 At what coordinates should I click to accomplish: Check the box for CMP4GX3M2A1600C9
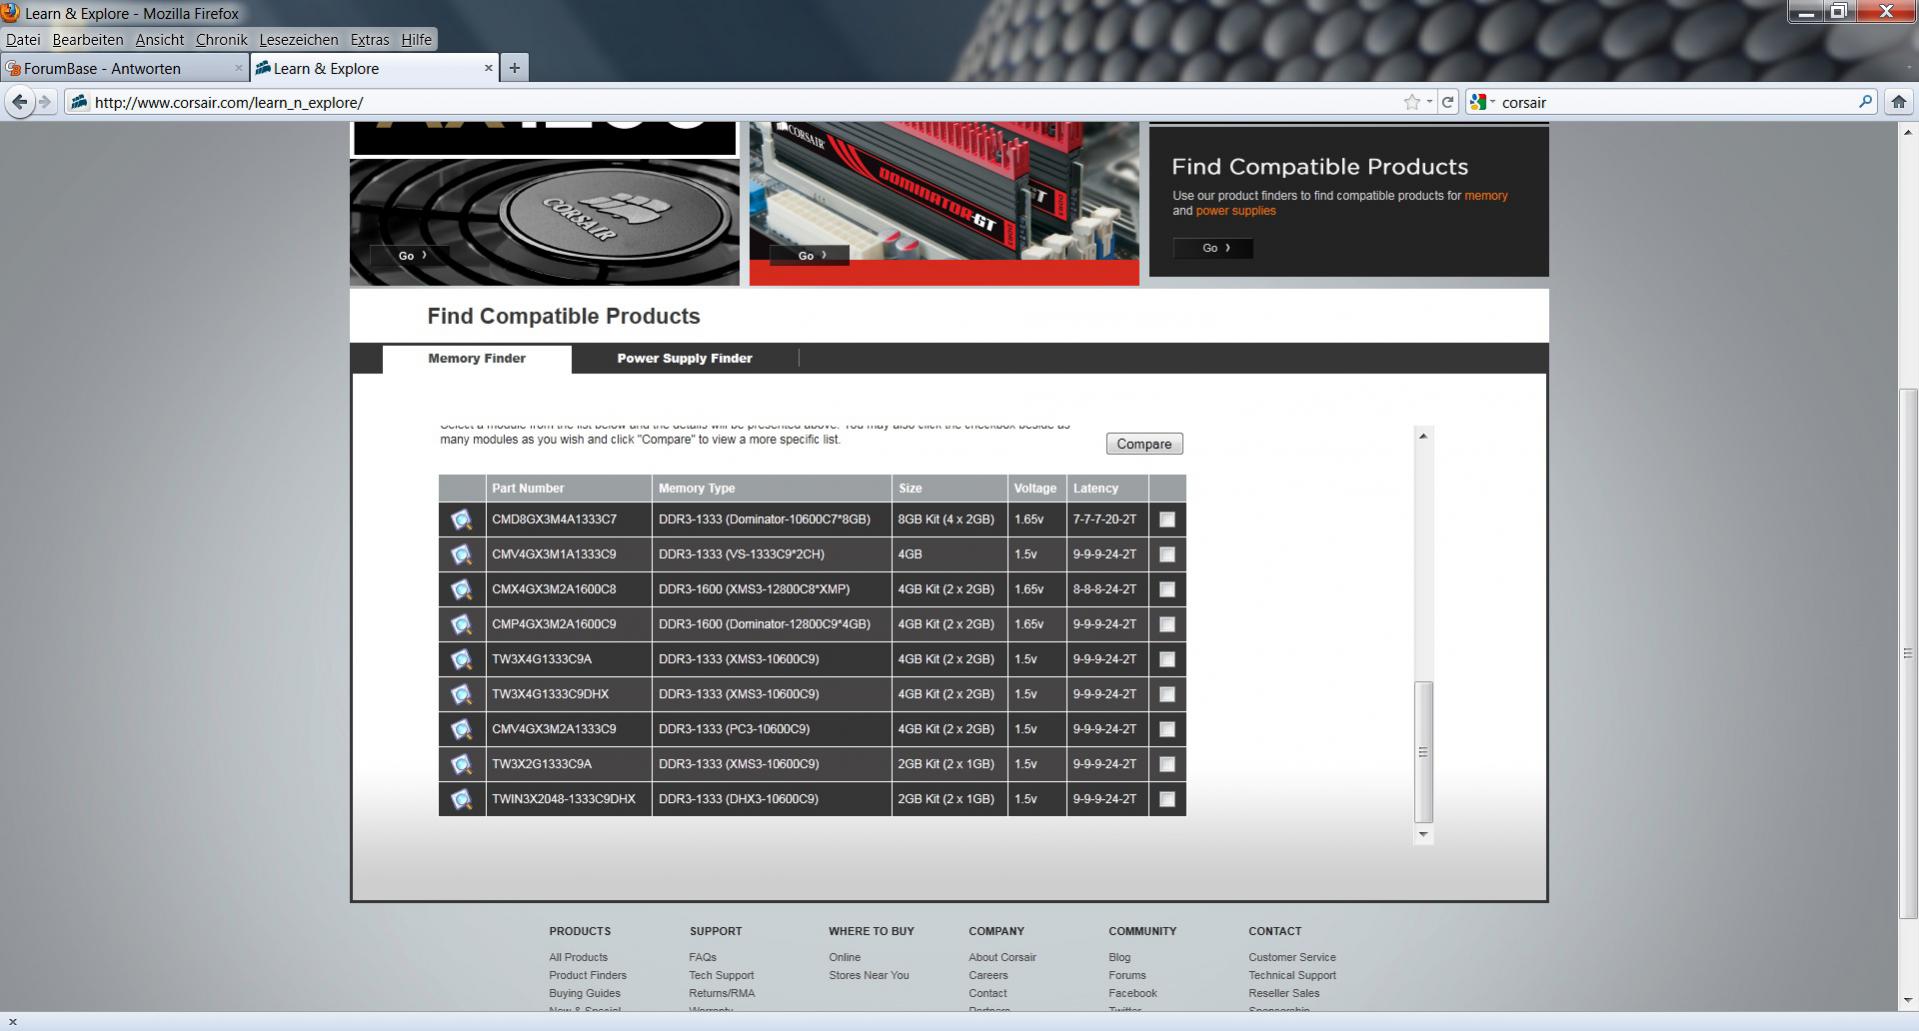coord(1167,625)
